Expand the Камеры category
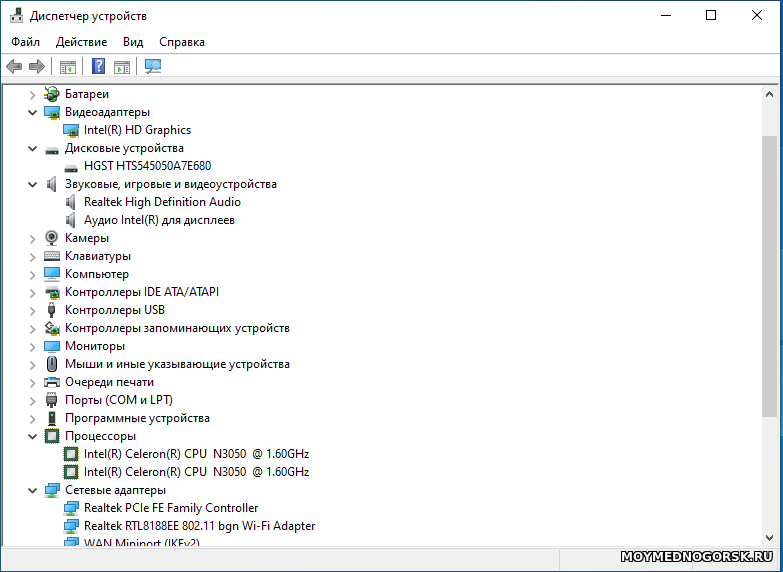Screen dimensions: 783x572 (x=32, y=238)
